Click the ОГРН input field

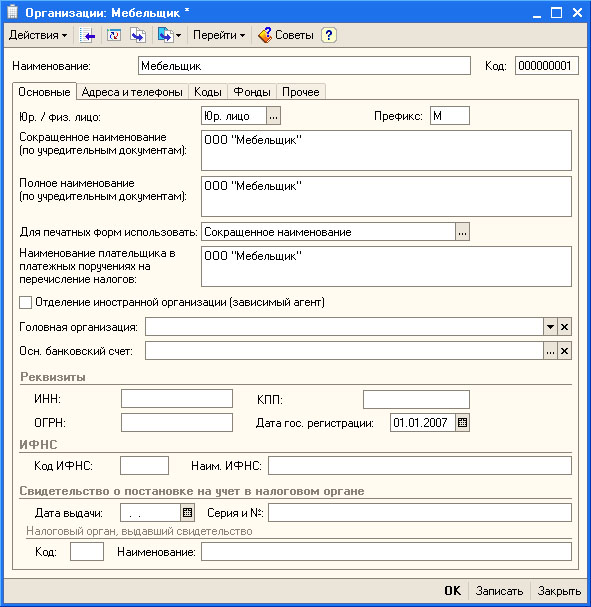pos(177,422)
